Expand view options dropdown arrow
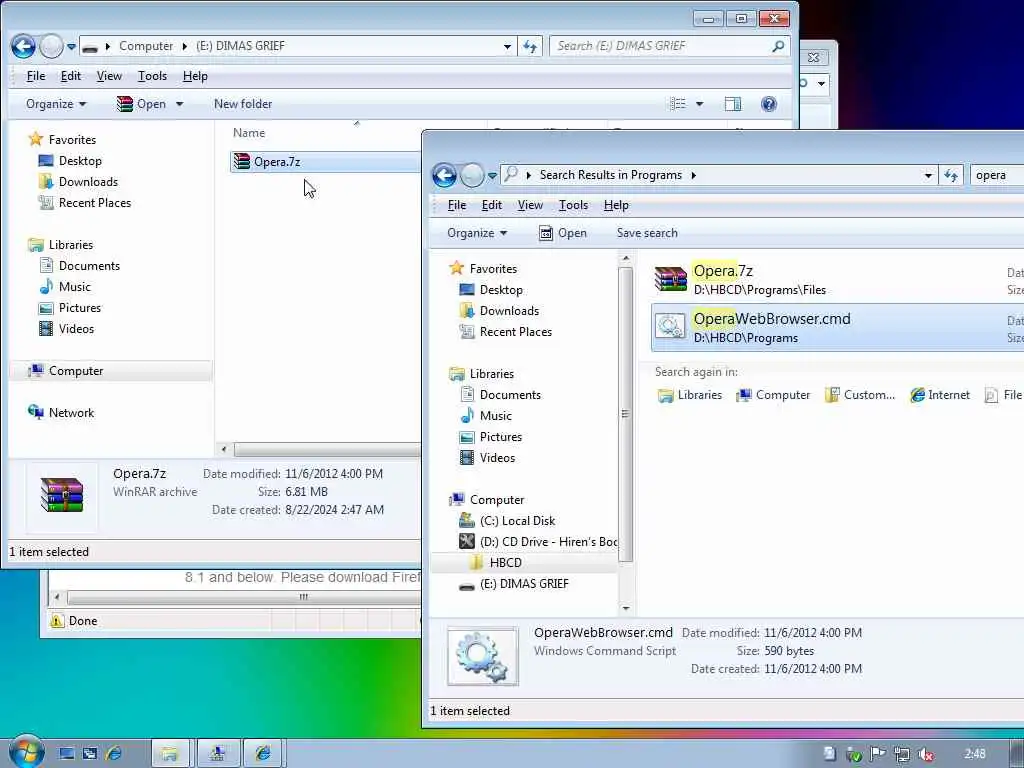The height and width of the screenshot is (768, 1024). click(699, 104)
